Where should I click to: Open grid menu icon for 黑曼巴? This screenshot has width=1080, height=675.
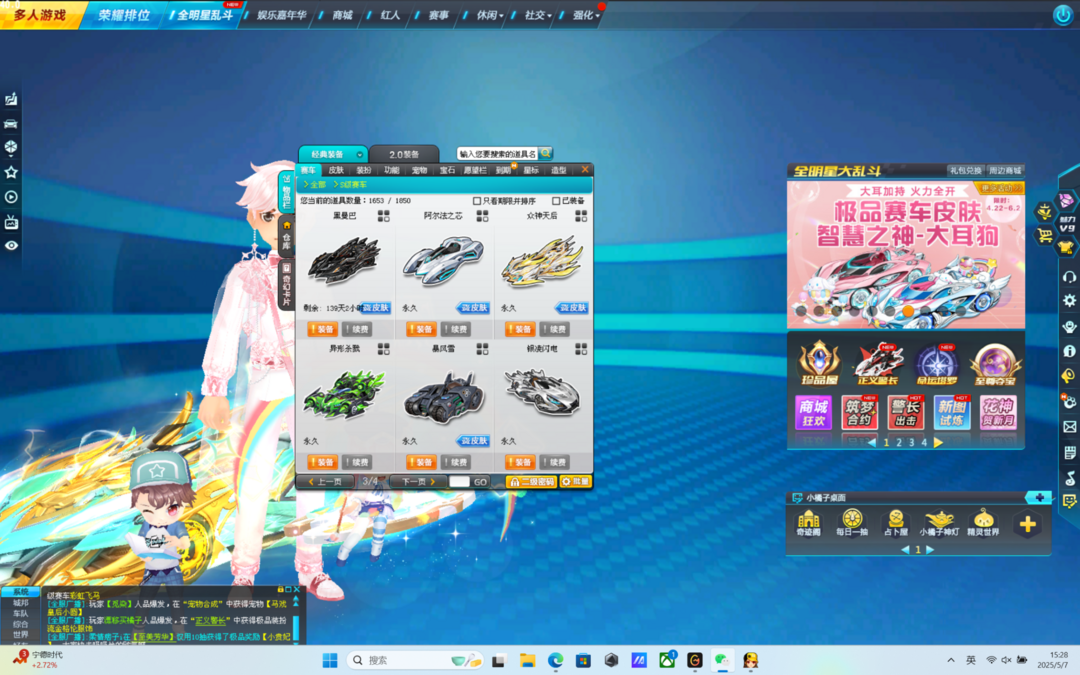pos(384,216)
